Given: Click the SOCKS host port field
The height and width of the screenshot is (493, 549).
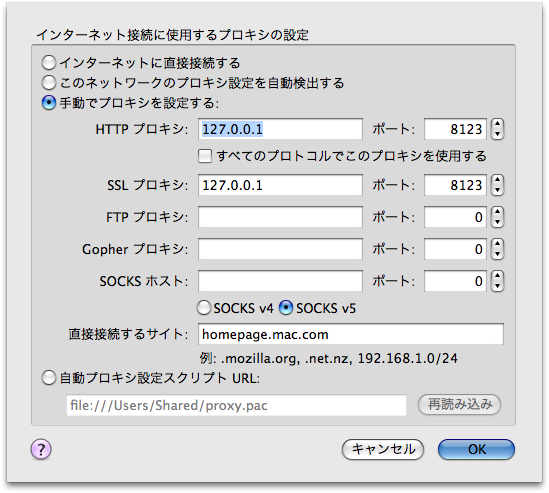Looking at the screenshot, I should coord(455,281).
